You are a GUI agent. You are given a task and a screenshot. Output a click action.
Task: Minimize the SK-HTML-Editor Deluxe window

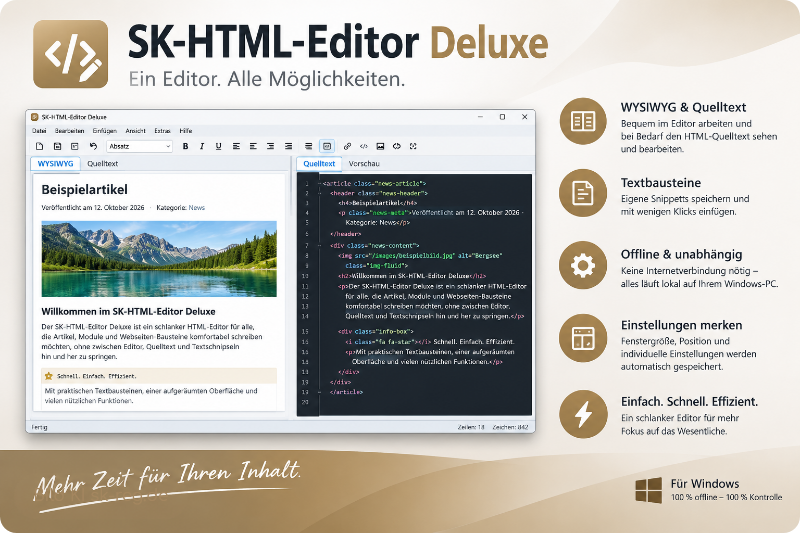pos(480,117)
